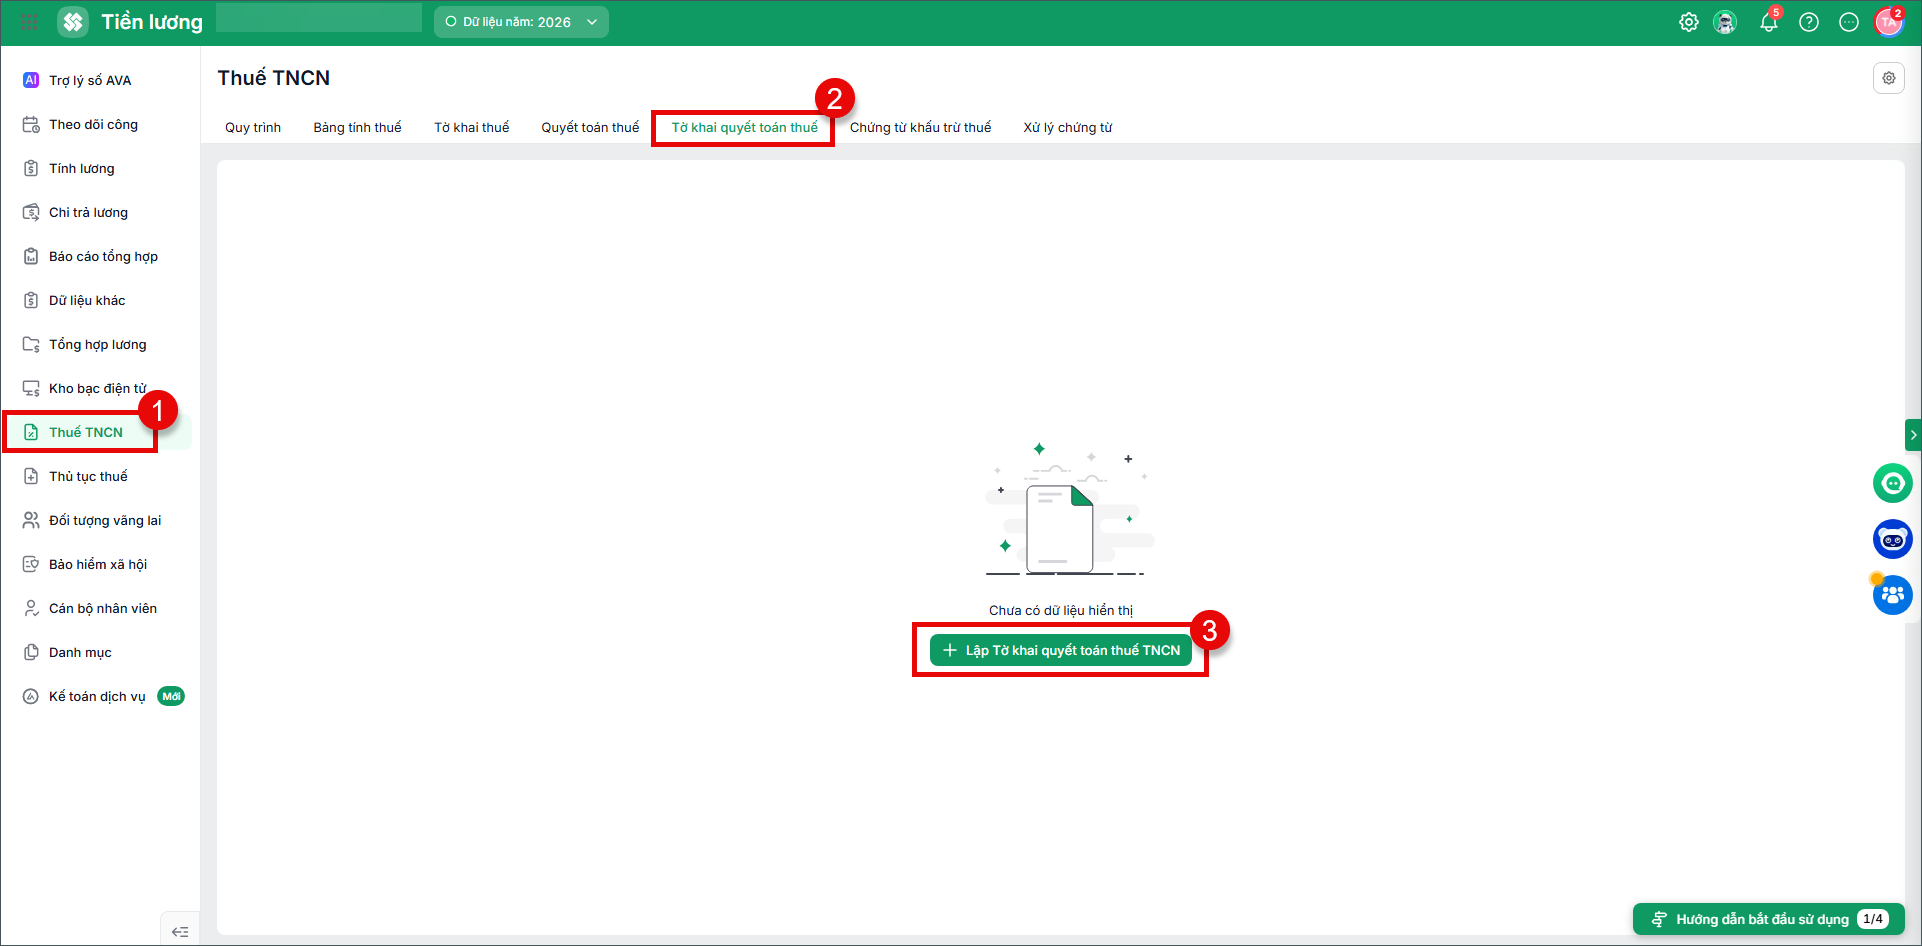Open the help question mark icon

pyautogui.click(x=1809, y=22)
